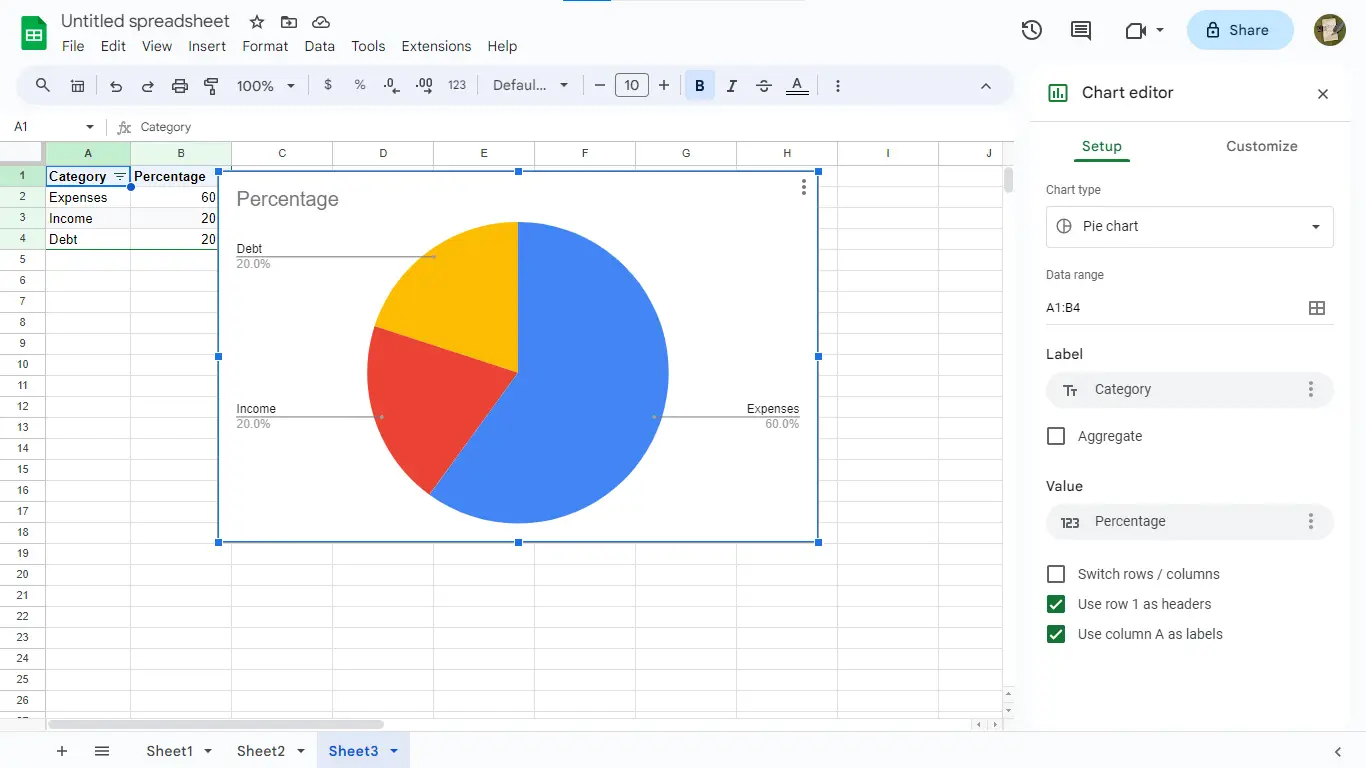Toggle italic text formatting
Image resolution: width=1366 pixels, height=768 pixels.
(x=732, y=86)
